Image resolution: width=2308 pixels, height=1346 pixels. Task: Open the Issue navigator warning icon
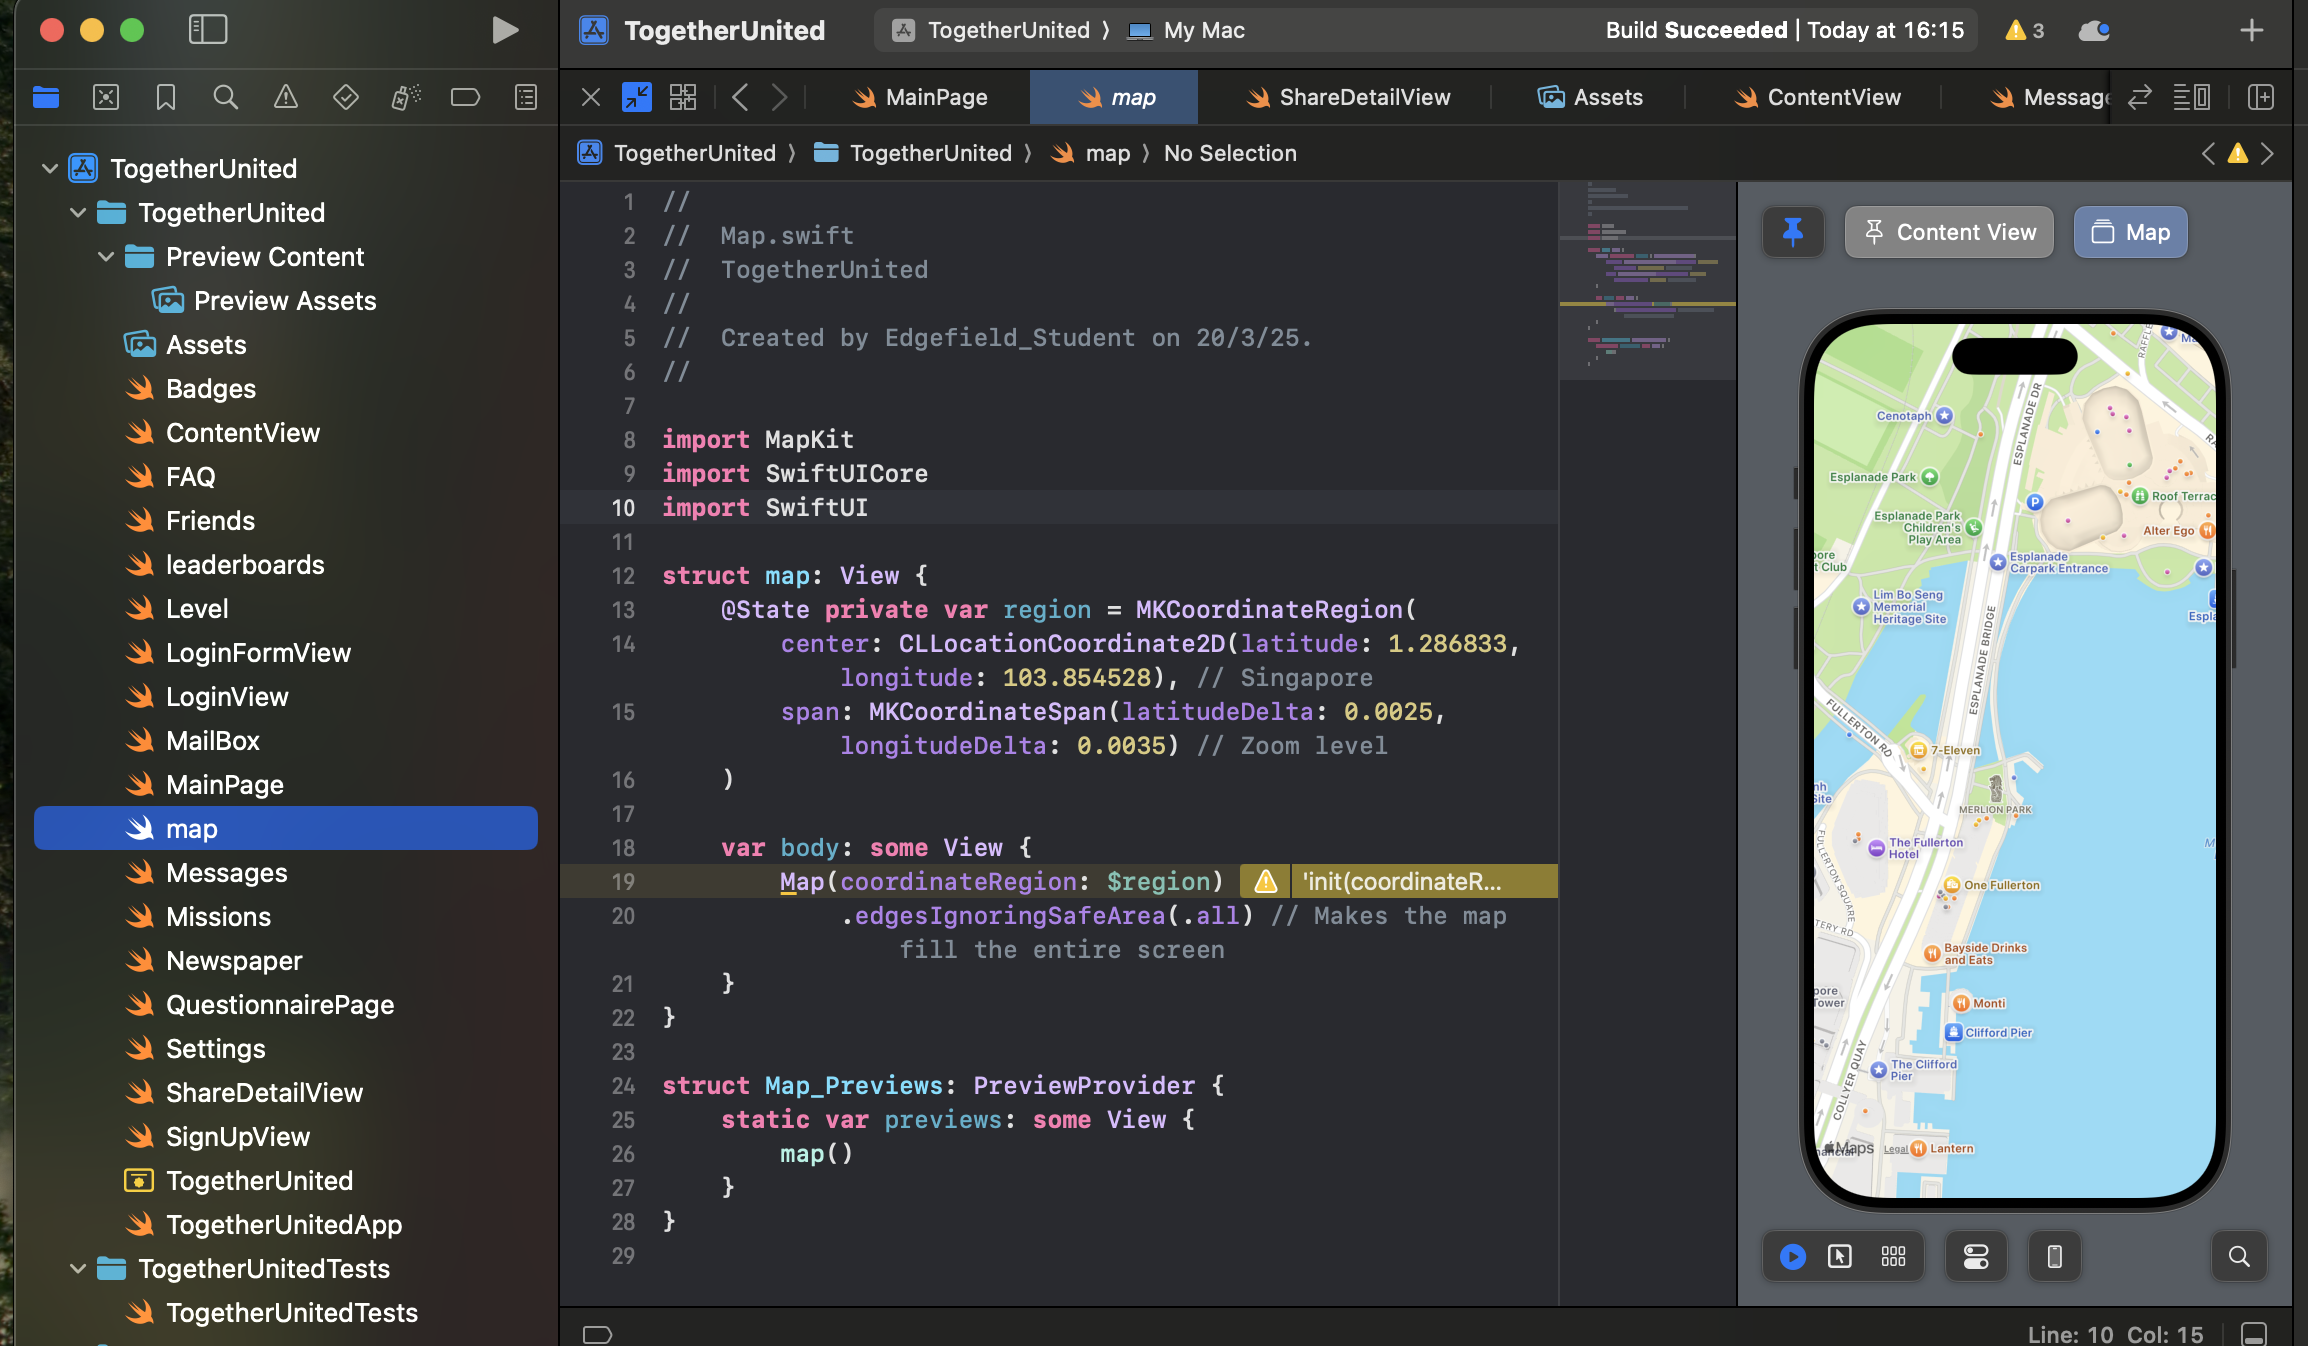point(286,97)
